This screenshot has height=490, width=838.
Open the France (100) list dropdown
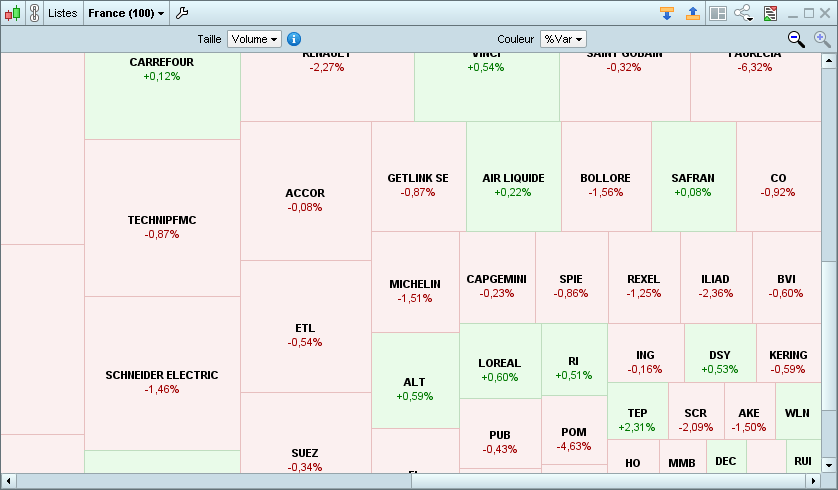pyautogui.click(x=126, y=13)
